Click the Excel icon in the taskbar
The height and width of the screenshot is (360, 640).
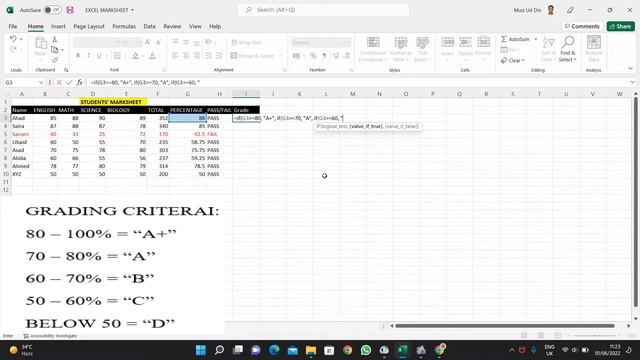[x=403, y=350]
